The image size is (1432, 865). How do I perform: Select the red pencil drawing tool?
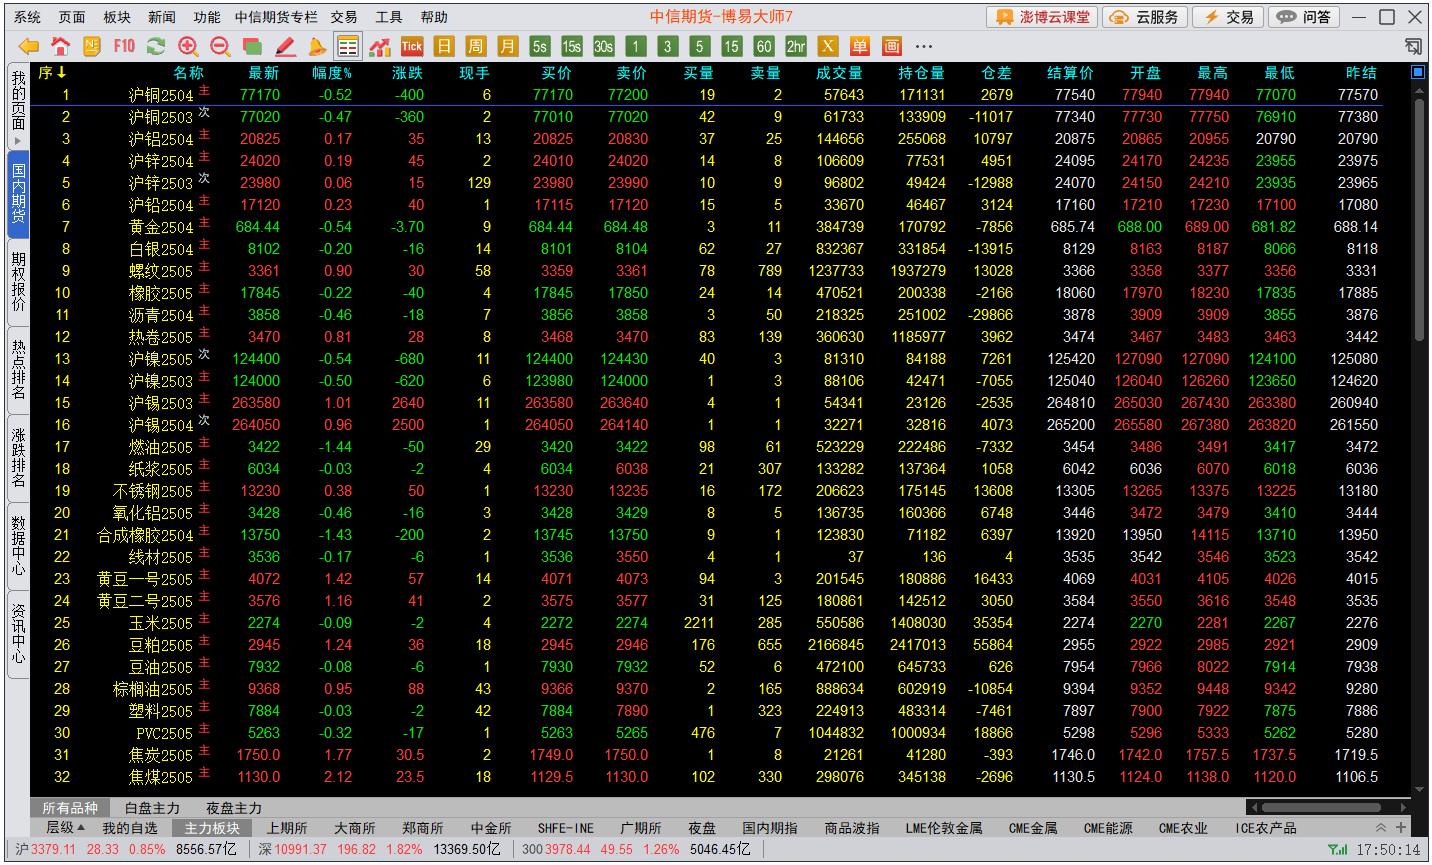[284, 46]
